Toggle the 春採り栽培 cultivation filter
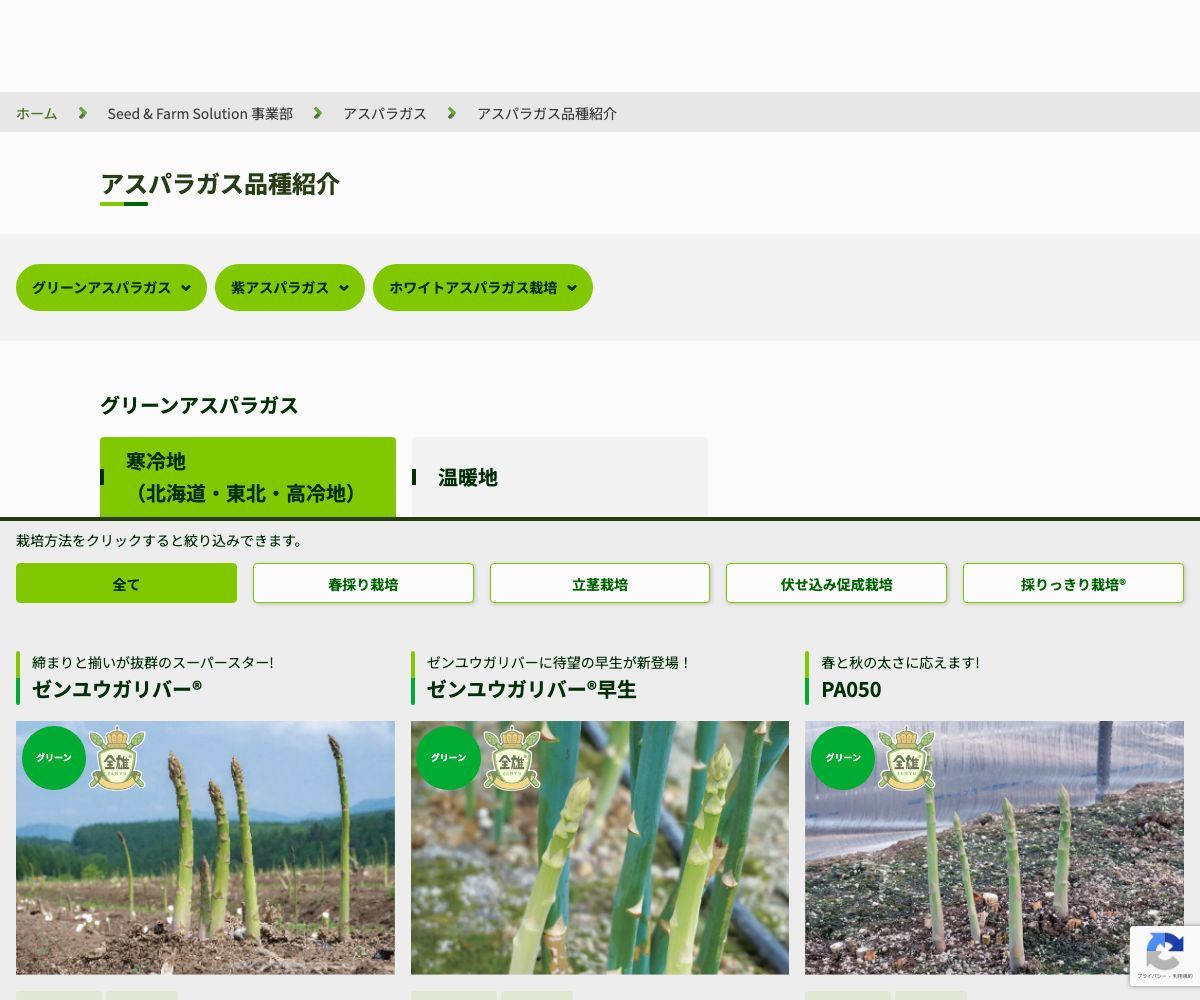The height and width of the screenshot is (1000, 1200). pyautogui.click(x=363, y=583)
